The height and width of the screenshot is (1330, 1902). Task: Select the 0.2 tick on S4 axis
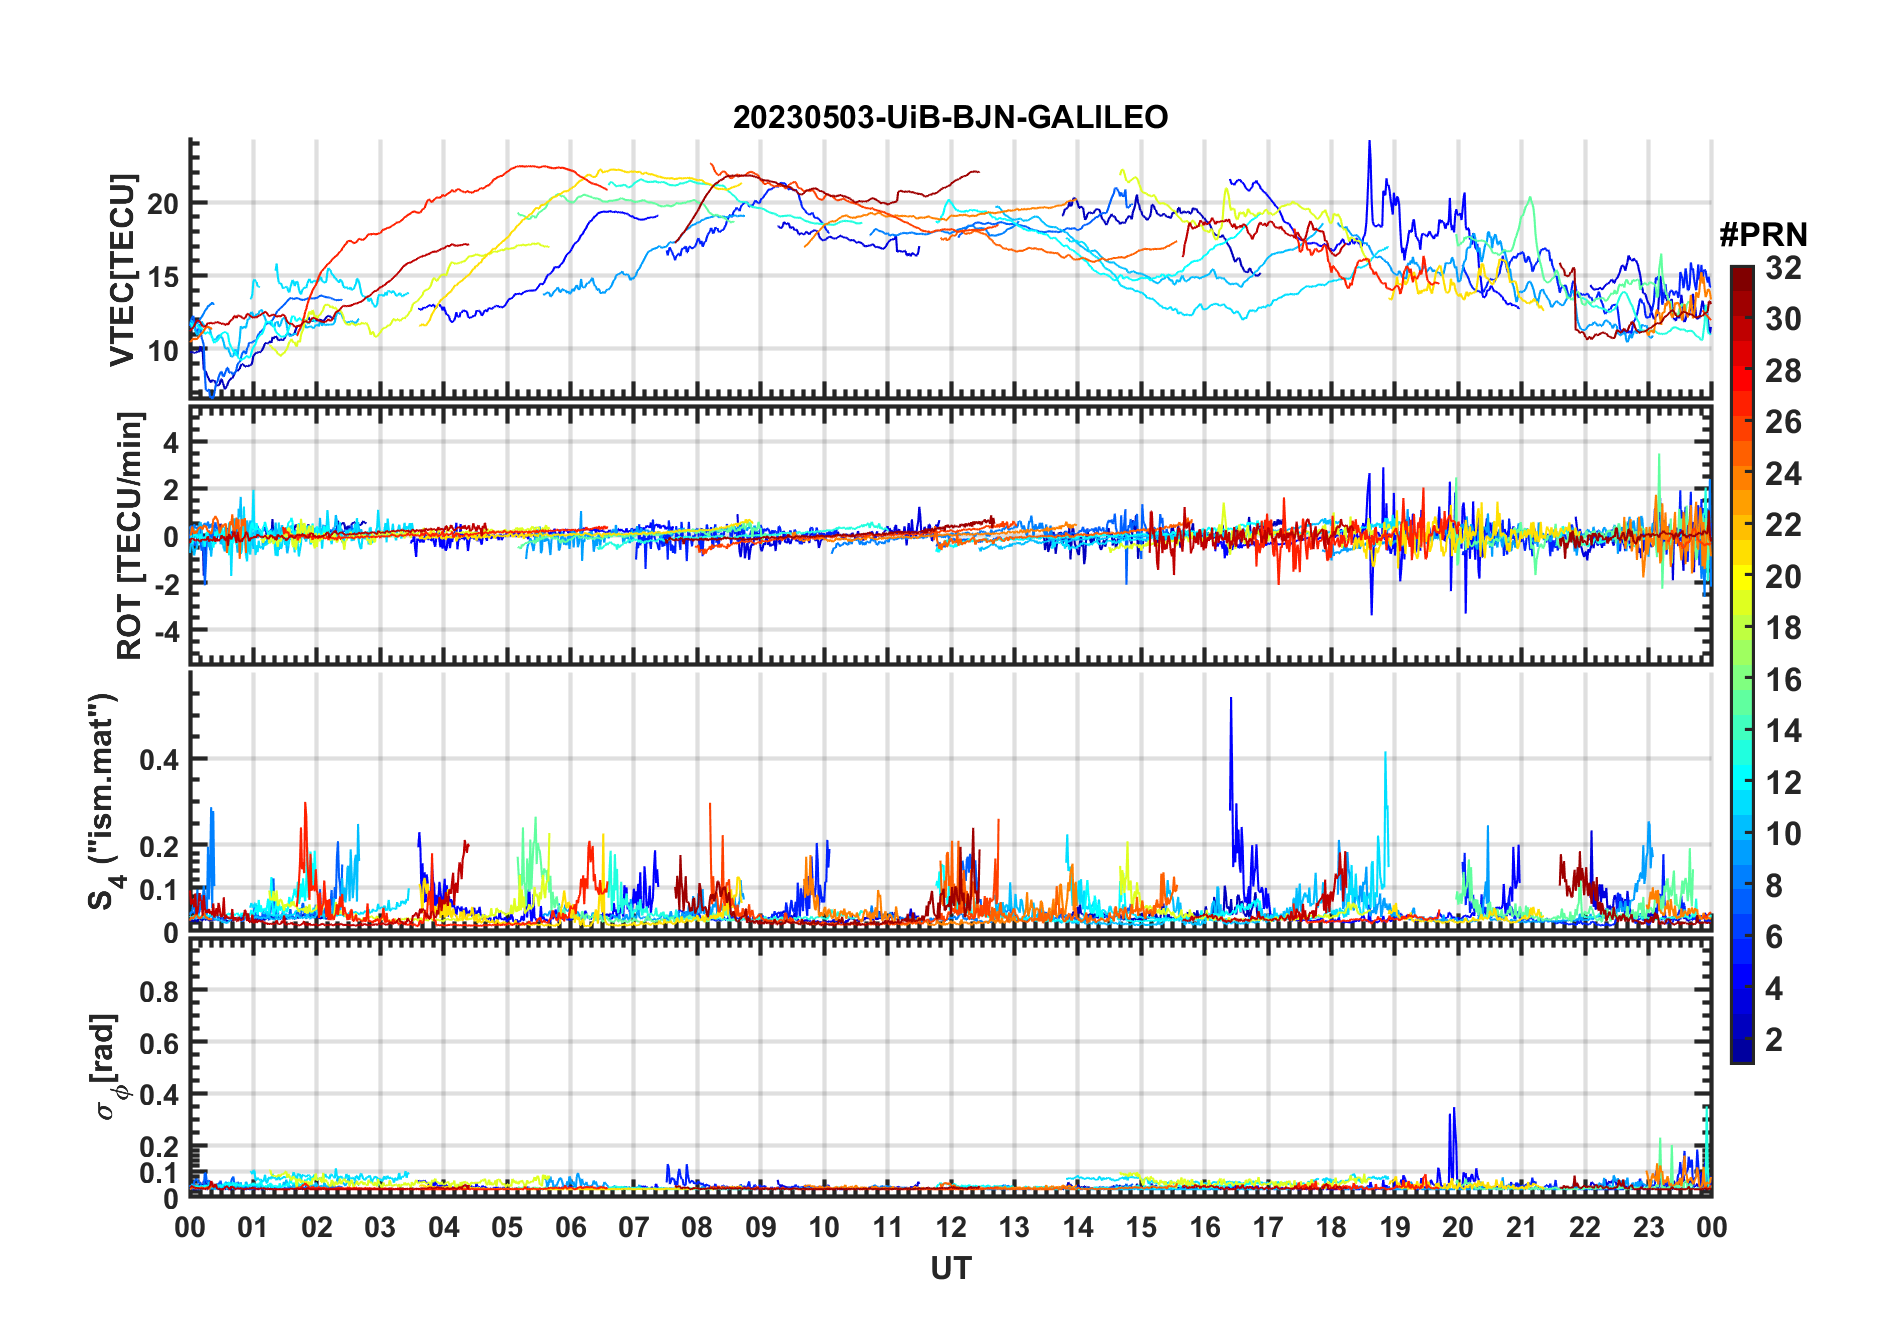[x=159, y=846]
